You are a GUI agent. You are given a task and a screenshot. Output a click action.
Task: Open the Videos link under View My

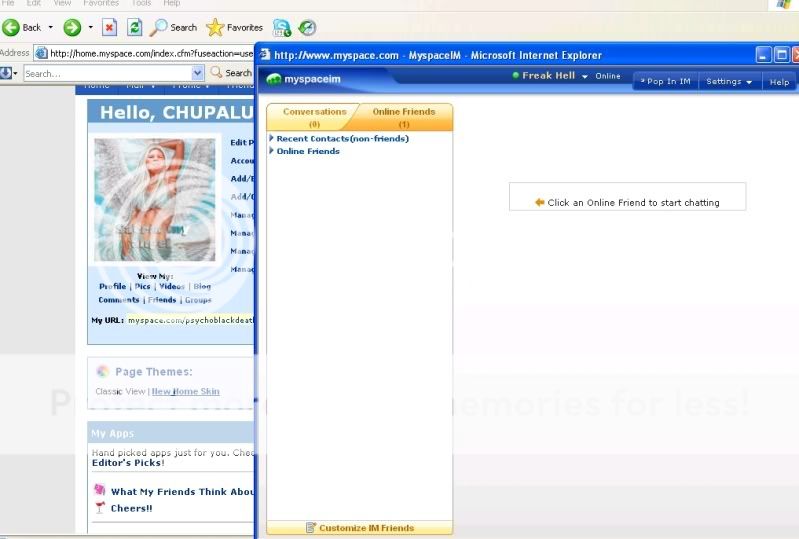tap(172, 286)
